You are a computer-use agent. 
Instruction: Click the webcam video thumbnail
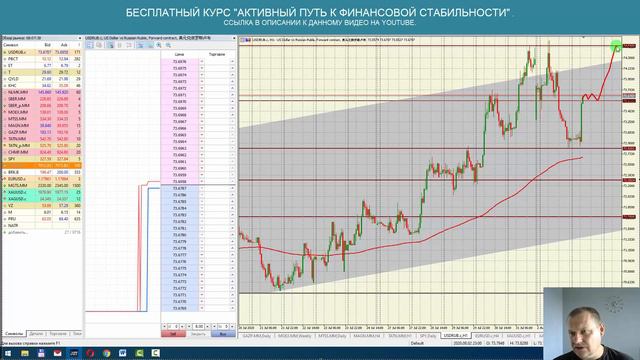point(591,324)
